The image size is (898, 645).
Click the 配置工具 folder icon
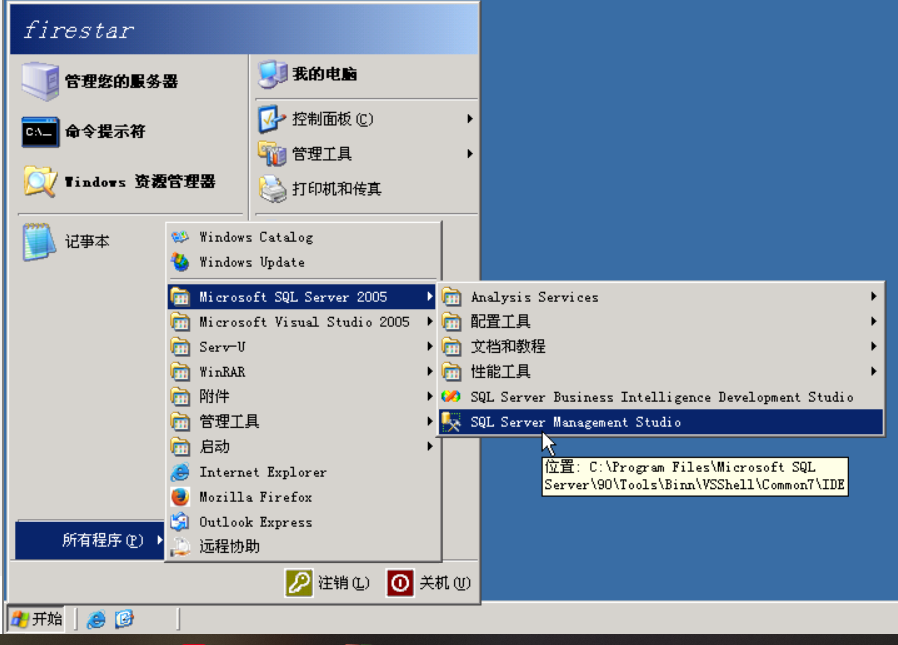click(x=451, y=321)
